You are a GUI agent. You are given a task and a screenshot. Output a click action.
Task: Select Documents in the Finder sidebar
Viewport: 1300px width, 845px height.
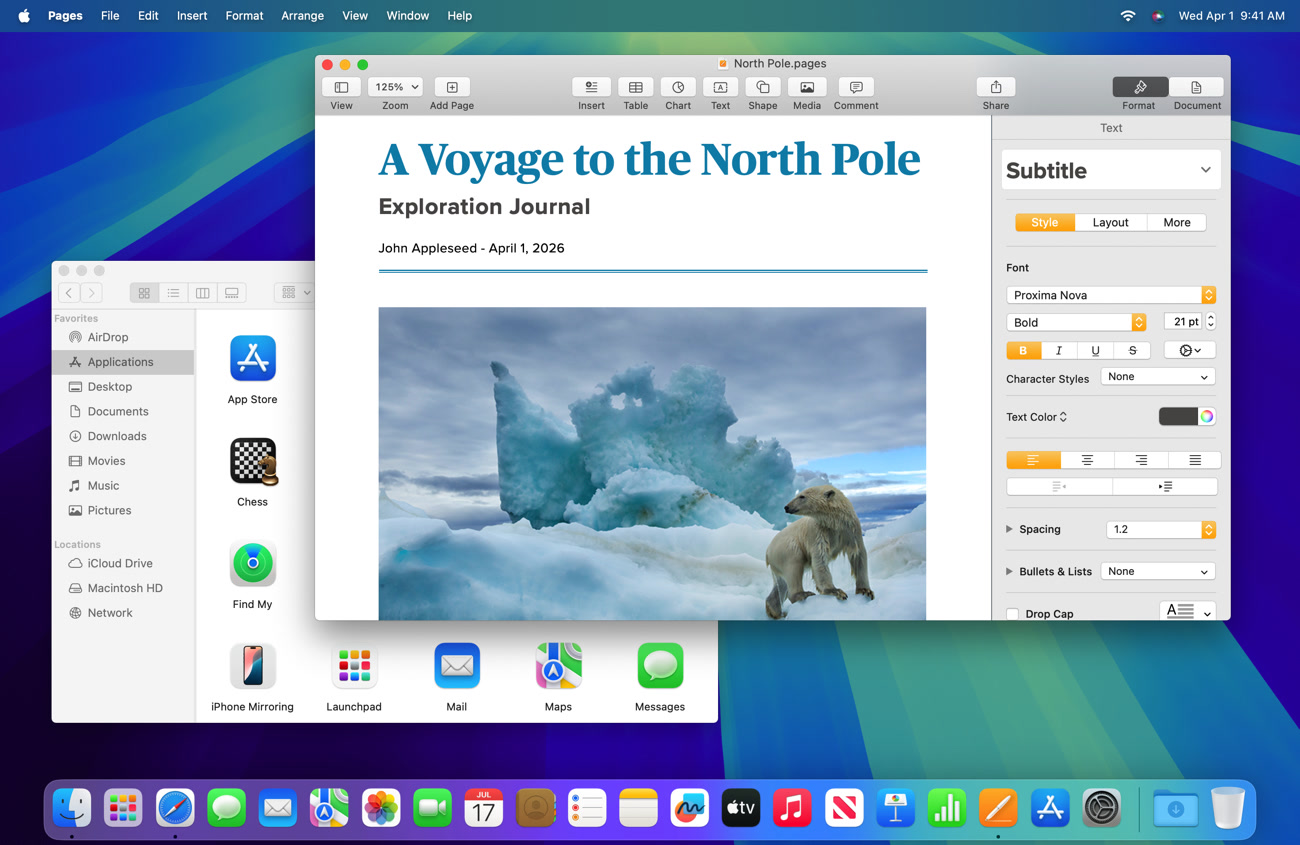click(118, 412)
